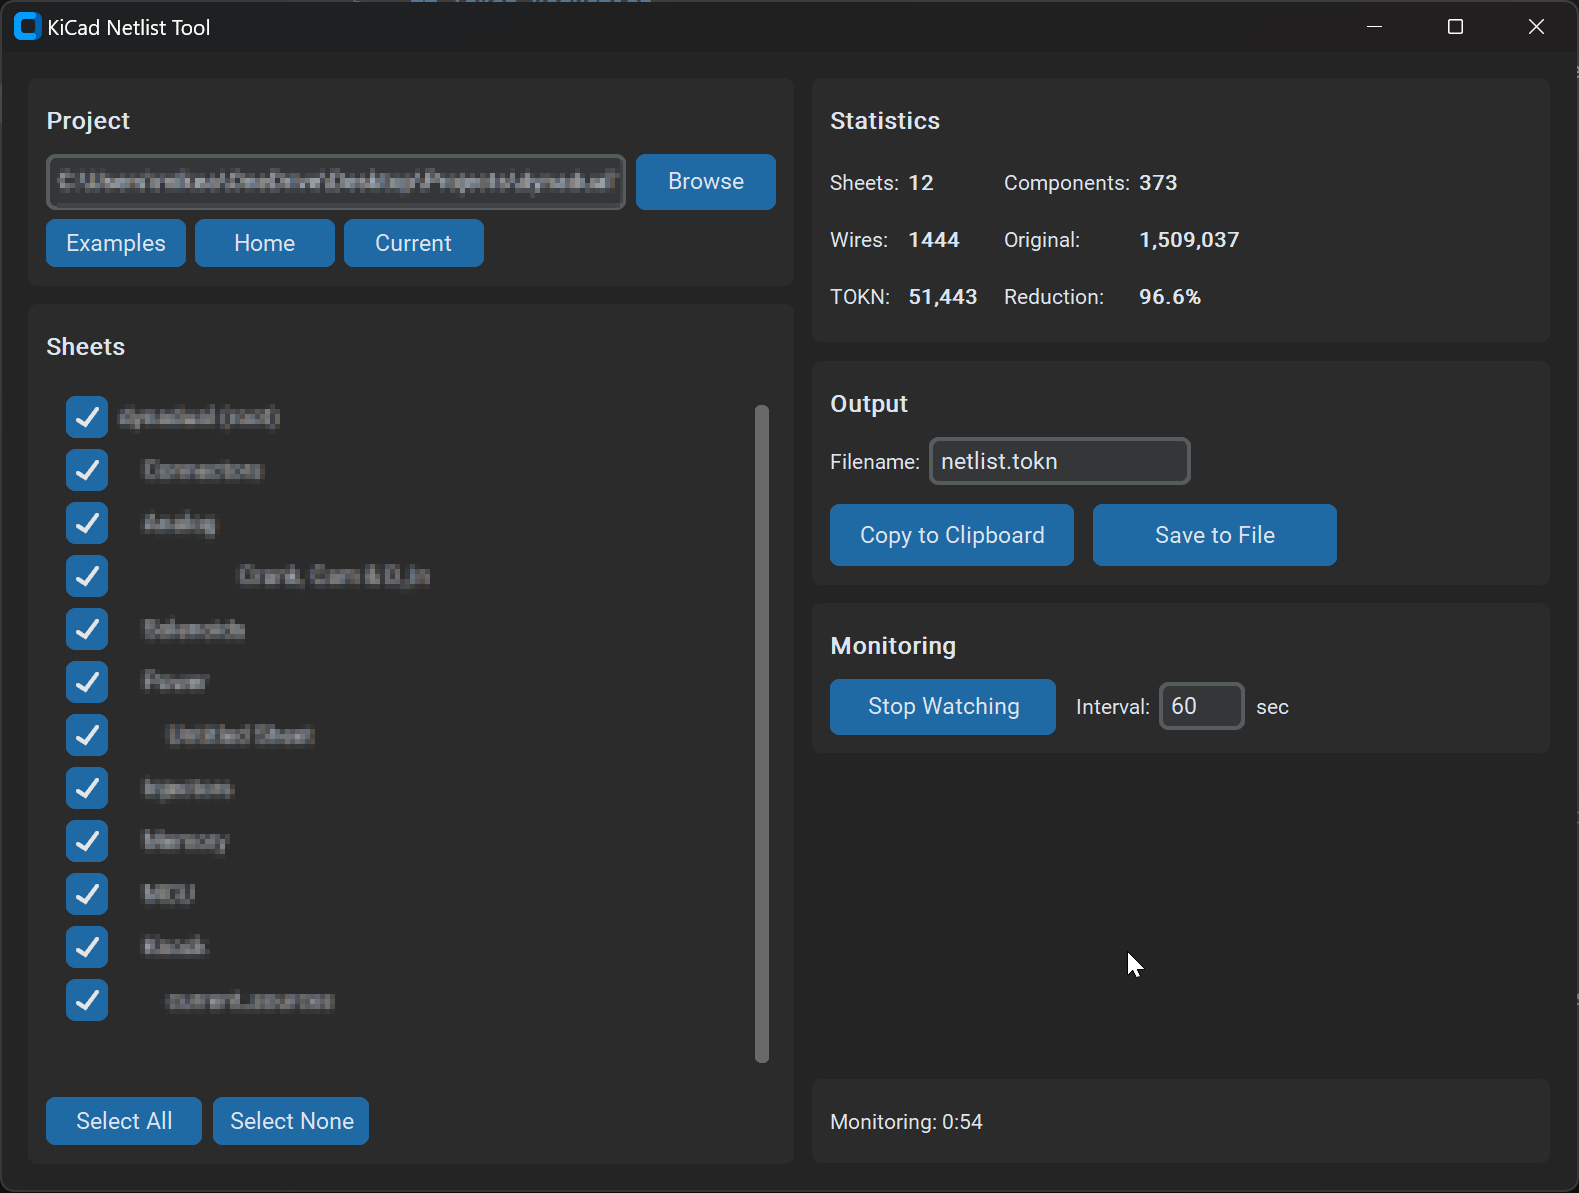Maximize the KiCad Netlist Tool window

coord(1456,27)
